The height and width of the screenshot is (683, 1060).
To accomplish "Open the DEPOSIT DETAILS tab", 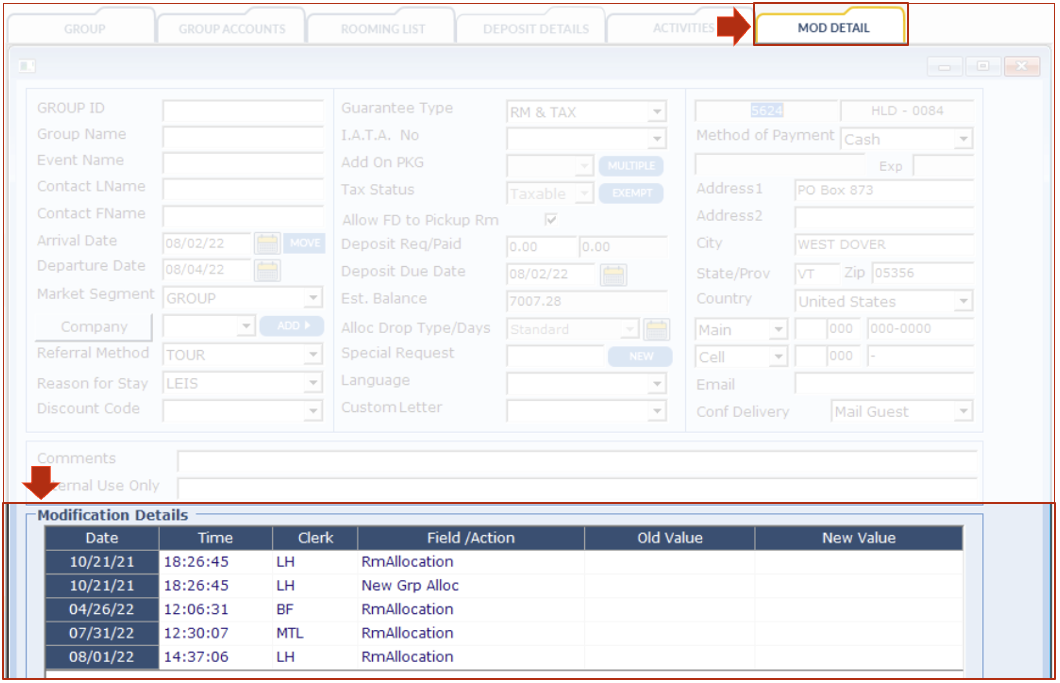I will [535, 29].
